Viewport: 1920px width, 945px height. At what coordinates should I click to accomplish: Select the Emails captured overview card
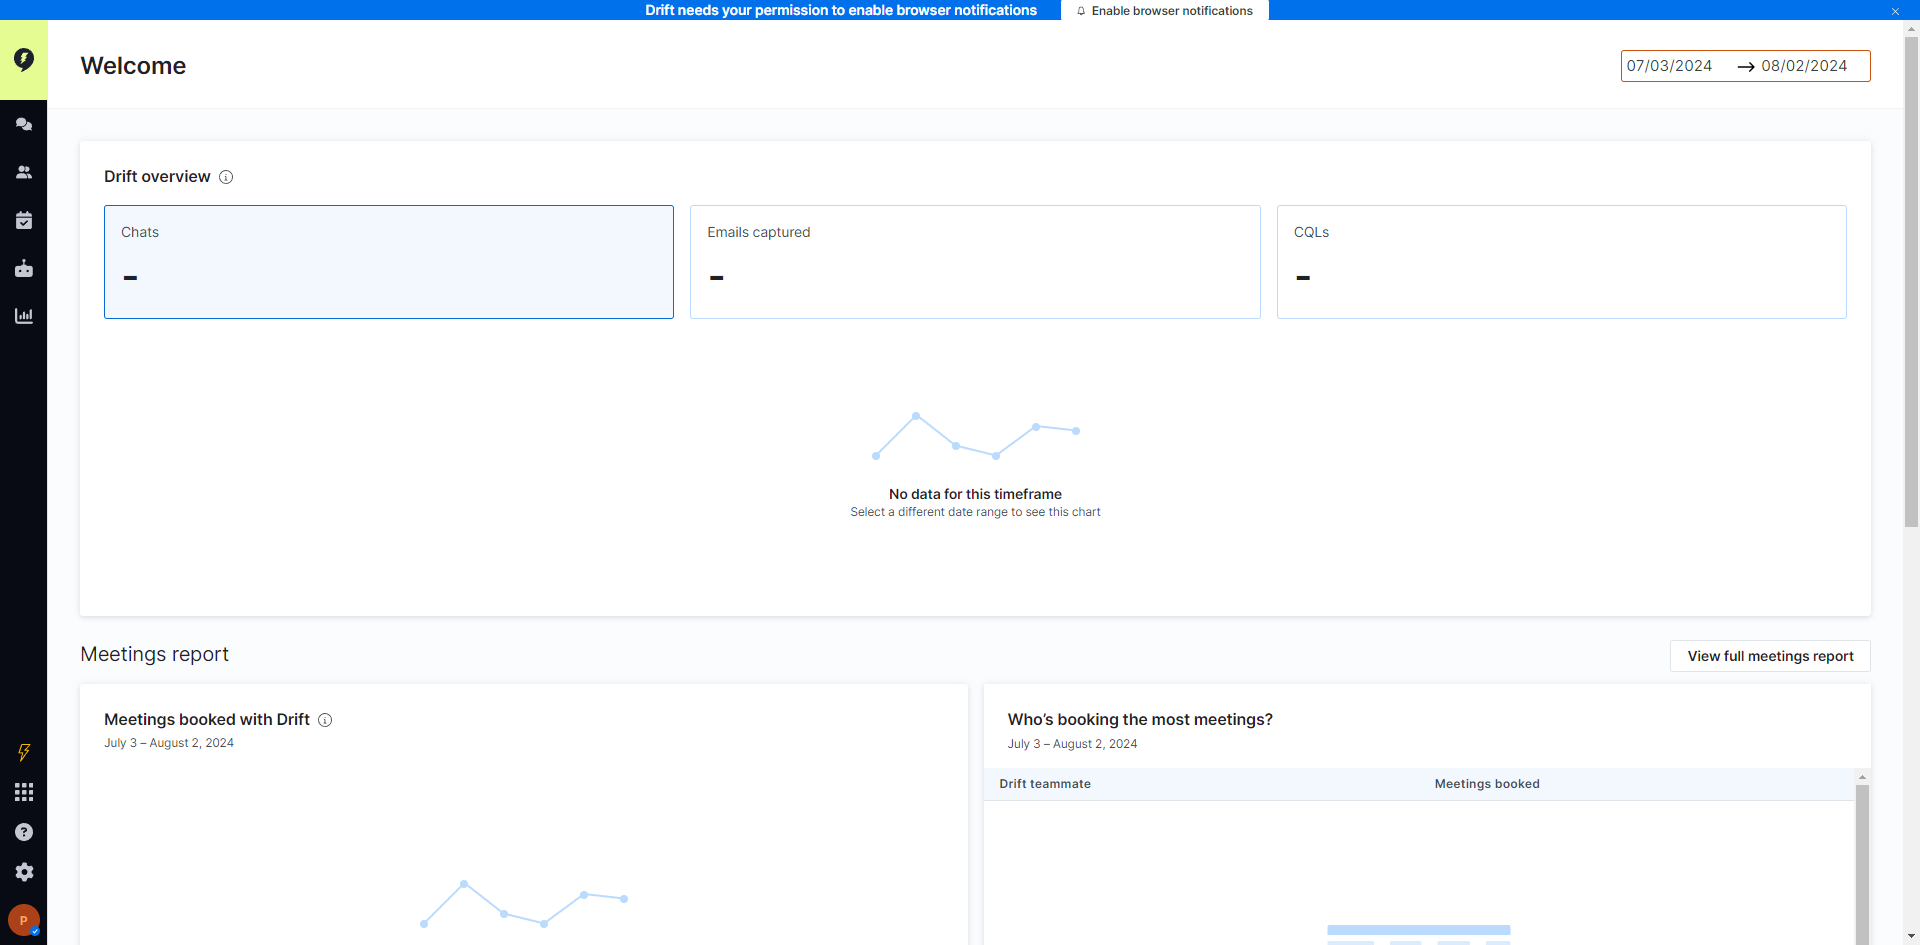click(975, 262)
